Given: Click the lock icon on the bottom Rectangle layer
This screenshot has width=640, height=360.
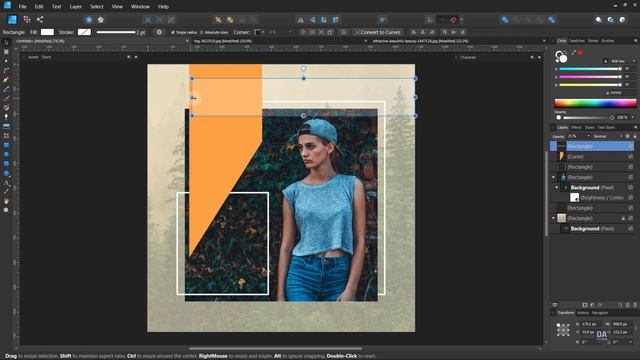Looking at the screenshot, I should (x=623, y=218).
